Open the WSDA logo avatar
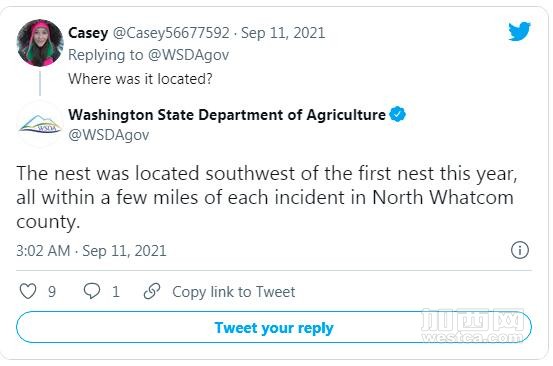Viewport: 553px width, 366px height. pos(40,125)
